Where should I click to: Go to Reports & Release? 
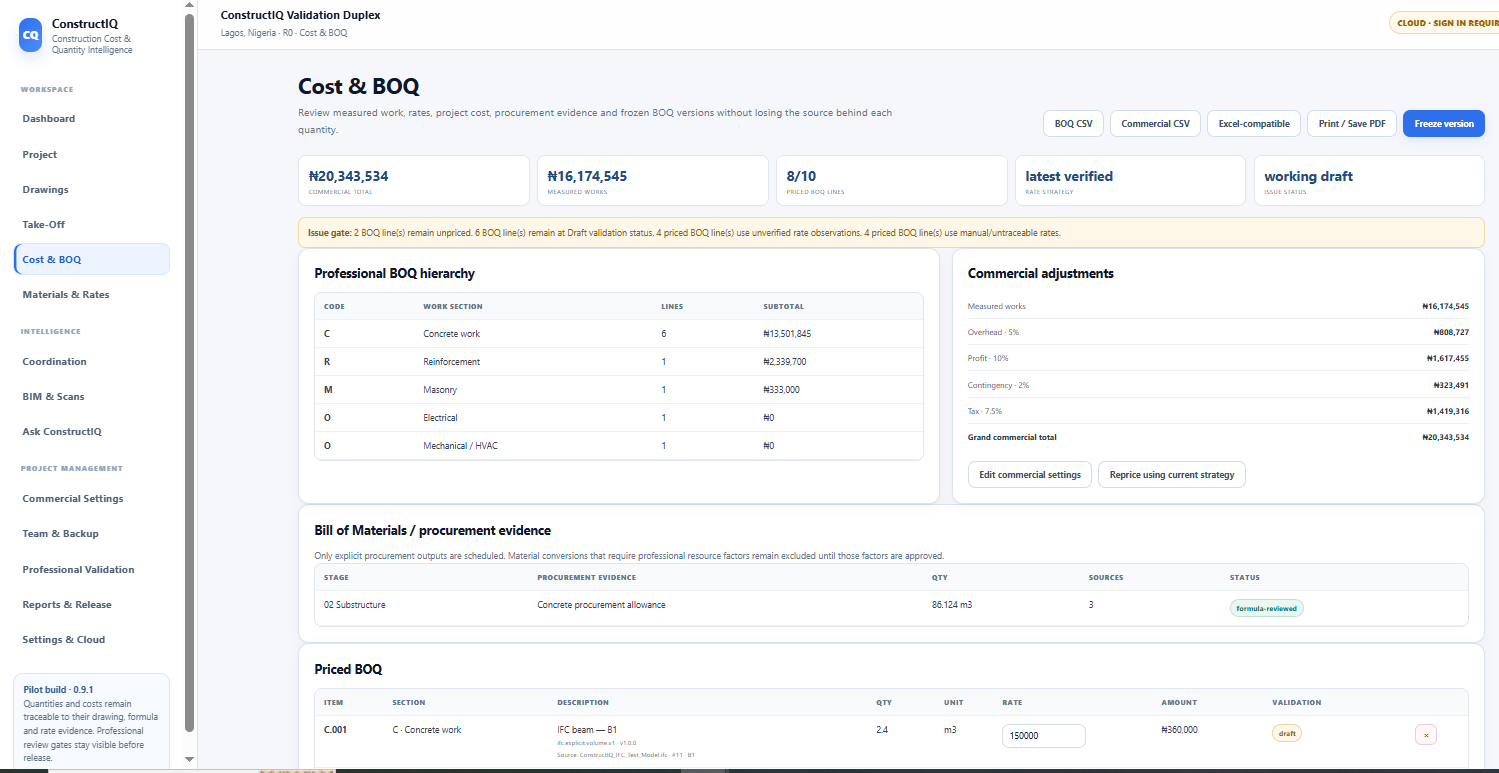pos(92,605)
